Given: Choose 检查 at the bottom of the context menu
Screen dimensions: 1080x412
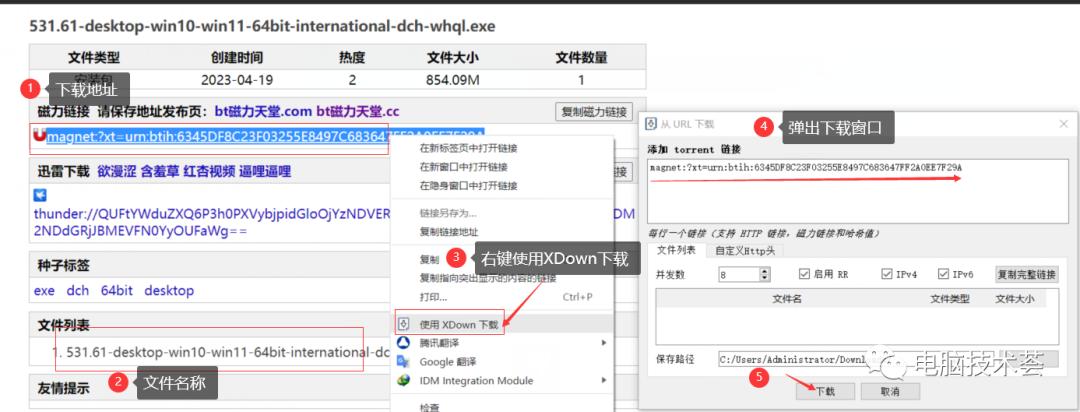Looking at the screenshot, I should 428,407.
